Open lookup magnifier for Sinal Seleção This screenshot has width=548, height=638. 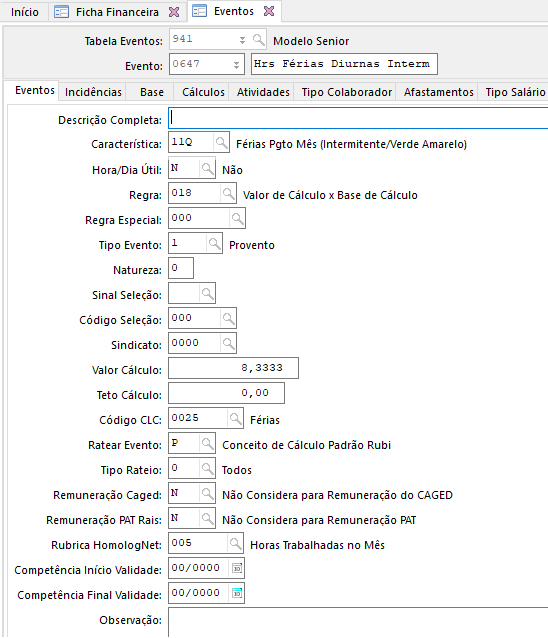207,293
